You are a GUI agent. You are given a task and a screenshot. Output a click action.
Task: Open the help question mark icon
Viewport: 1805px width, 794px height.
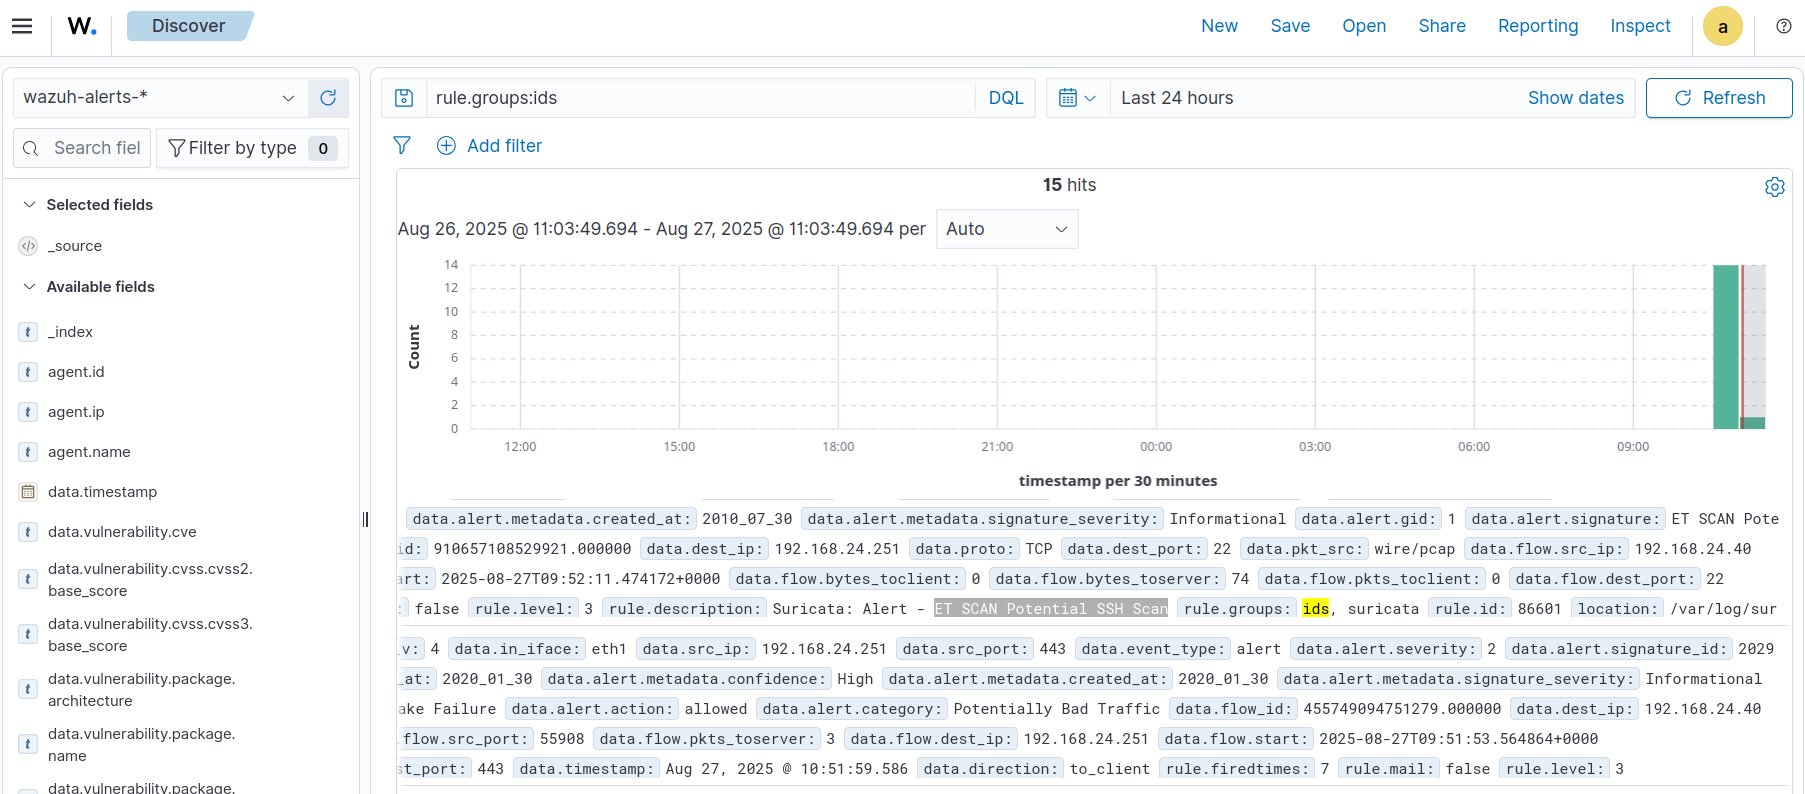pos(1783,26)
